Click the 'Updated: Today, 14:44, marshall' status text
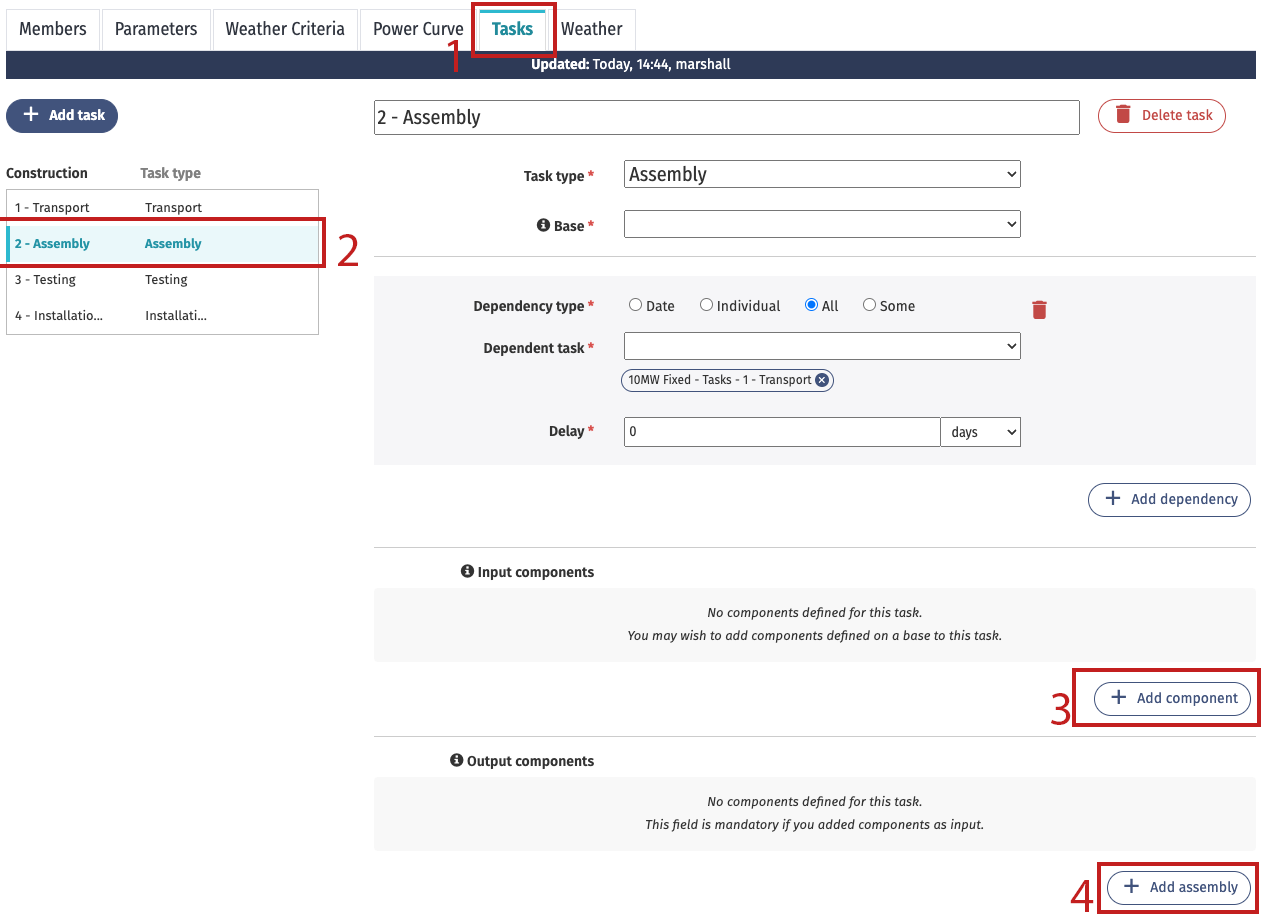Viewport: 1264px width, 918px height. pyautogui.click(x=630, y=64)
